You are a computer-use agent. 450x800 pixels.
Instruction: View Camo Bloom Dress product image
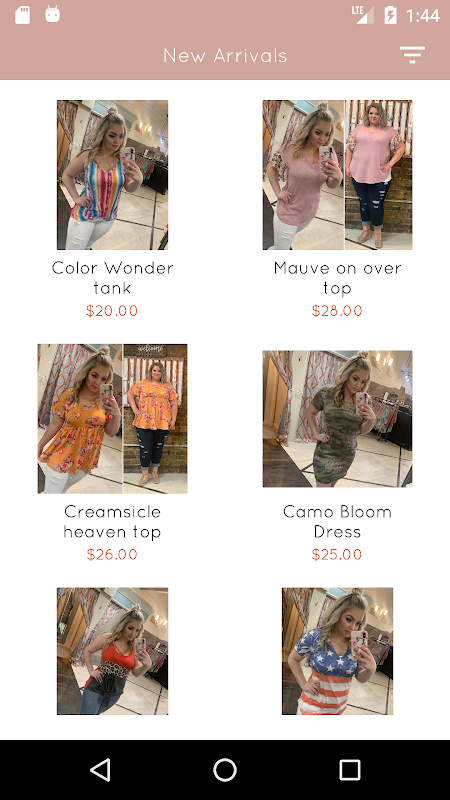pos(337,418)
